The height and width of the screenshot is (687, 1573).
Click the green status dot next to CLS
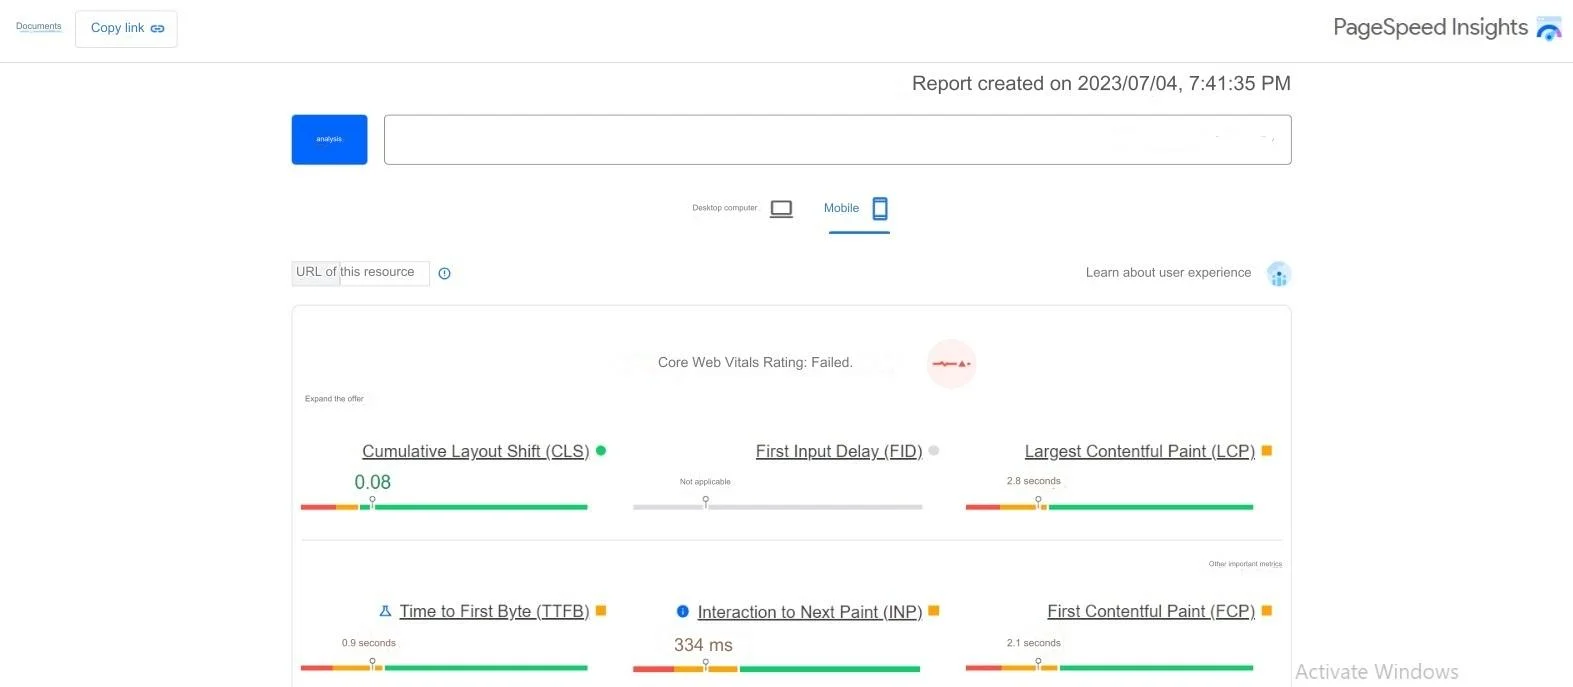pos(601,450)
